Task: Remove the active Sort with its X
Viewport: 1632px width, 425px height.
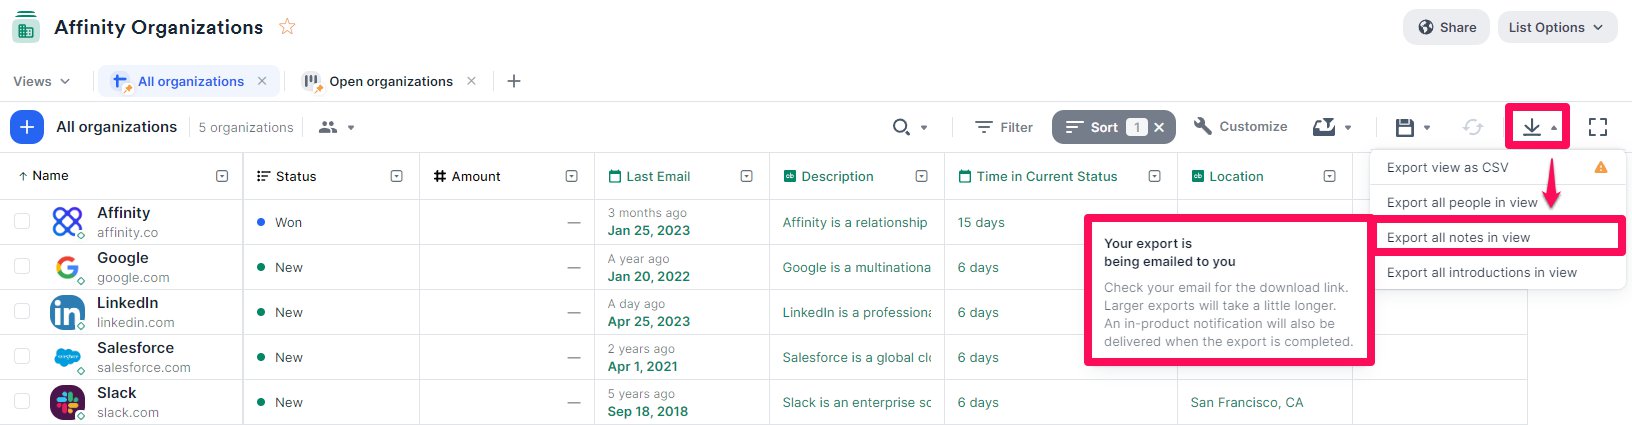Action: click(x=1159, y=127)
